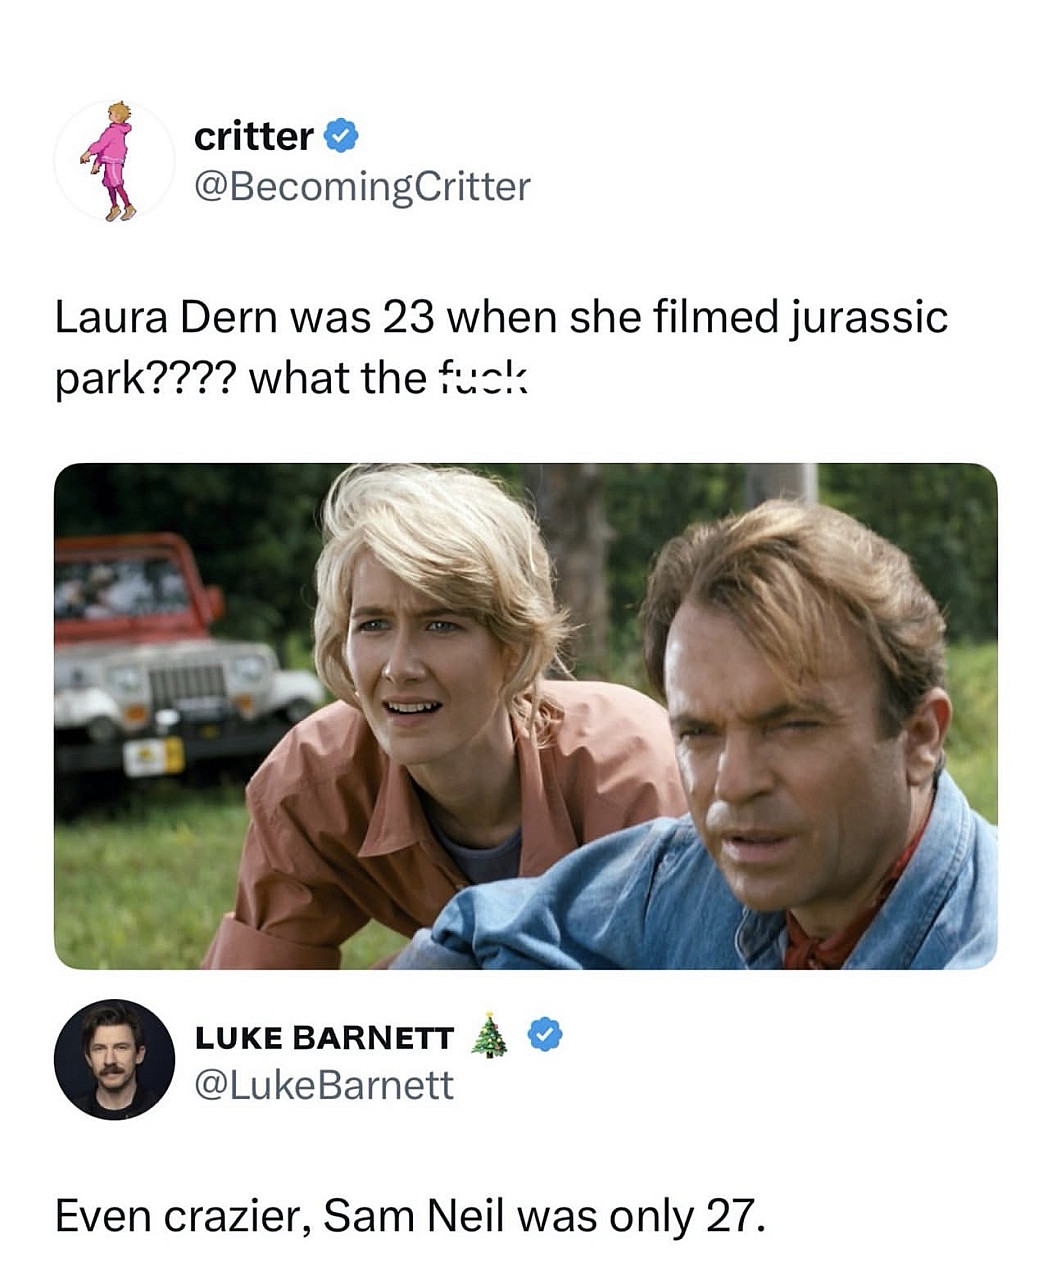Visit the @BecomingCritter handle
Screen dimensions: 1052x1262
[361, 186]
